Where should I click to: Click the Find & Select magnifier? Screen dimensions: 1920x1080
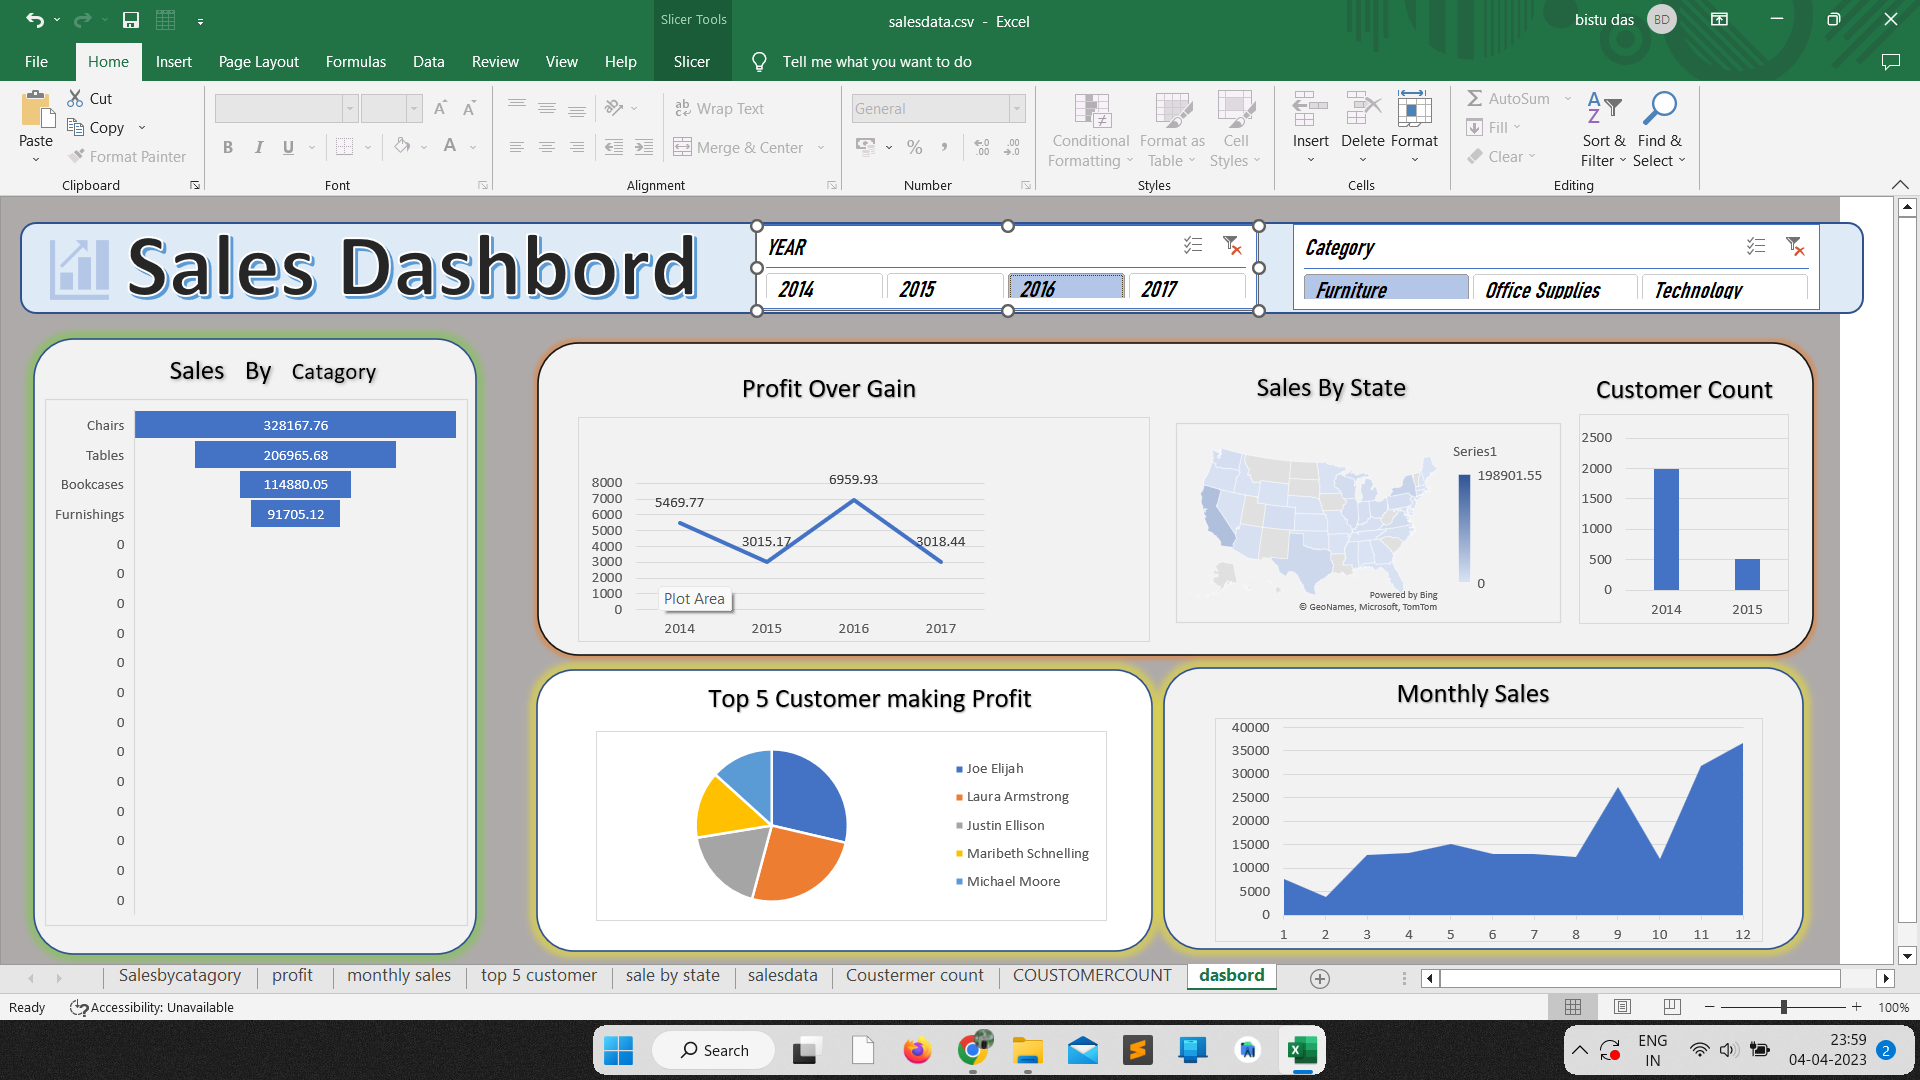click(x=1659, y=108)
